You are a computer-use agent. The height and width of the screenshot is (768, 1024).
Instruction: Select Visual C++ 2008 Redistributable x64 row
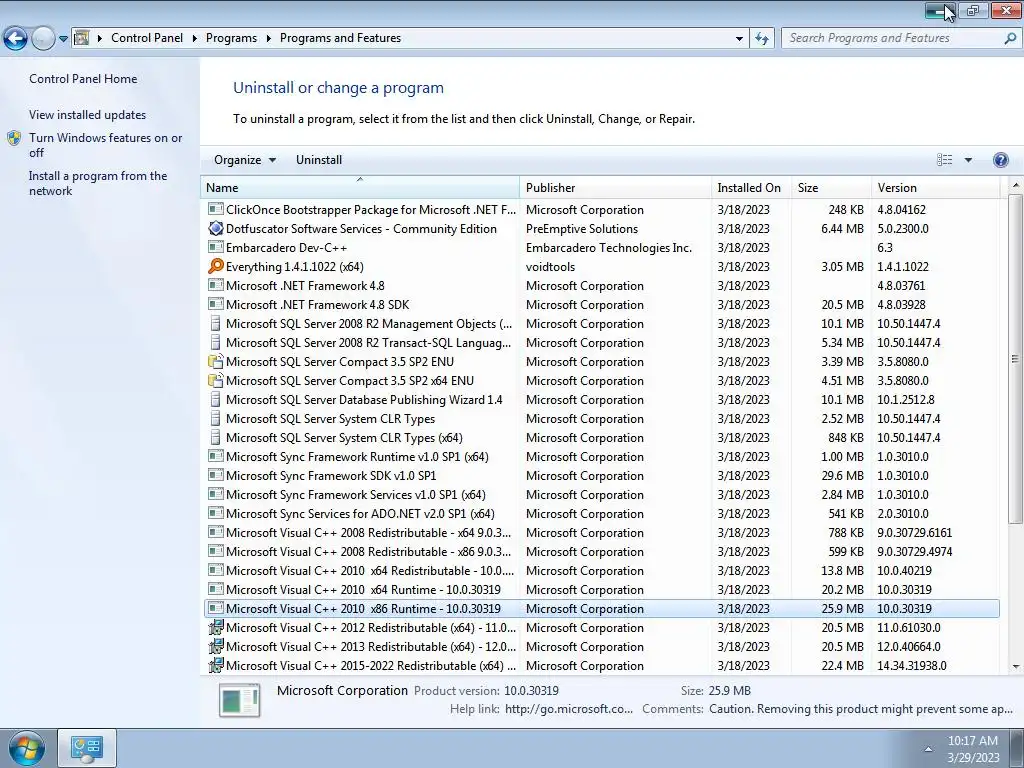[x=601, y=532]
